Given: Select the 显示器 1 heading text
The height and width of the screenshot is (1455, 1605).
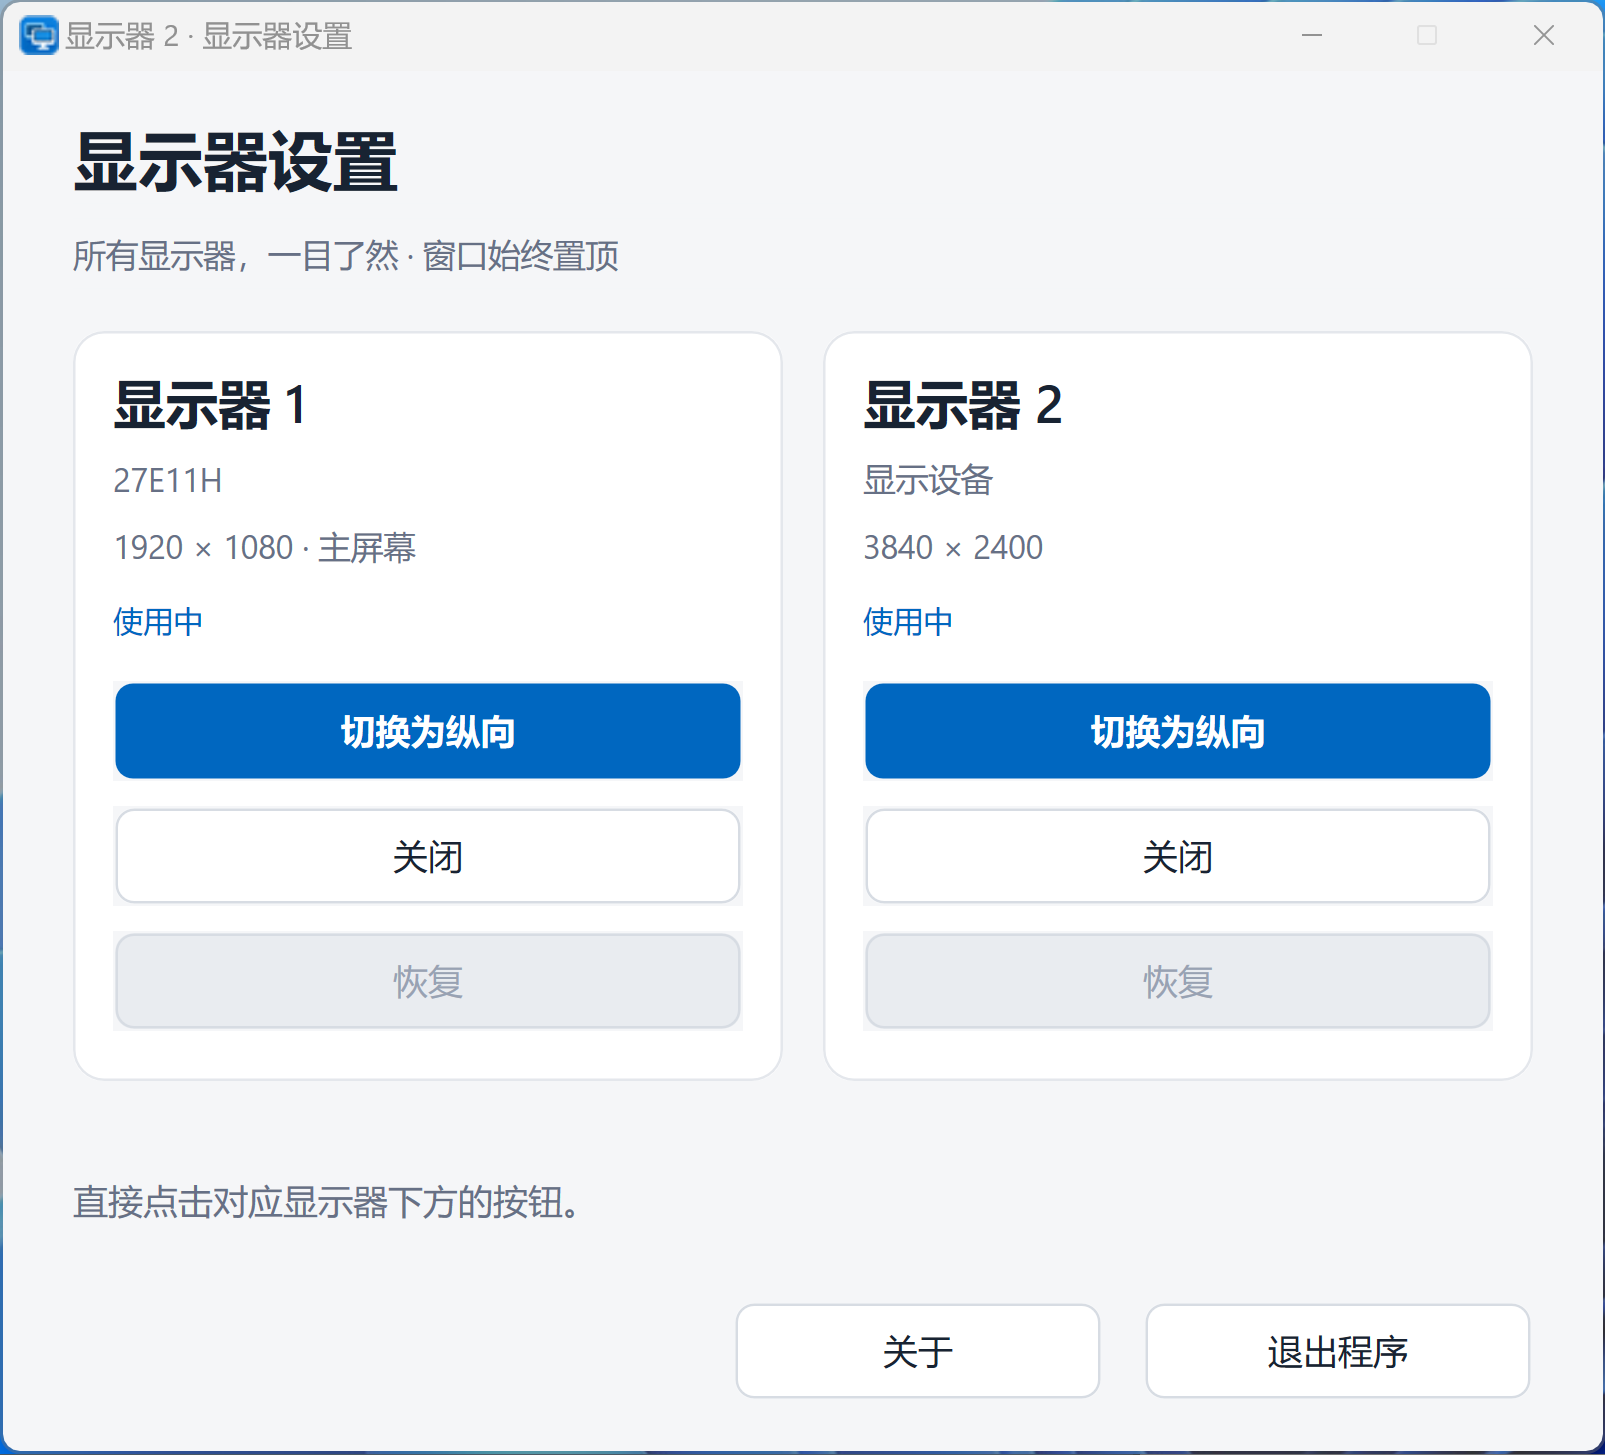Looking at the screenshot, I should [x=210, y=405].
